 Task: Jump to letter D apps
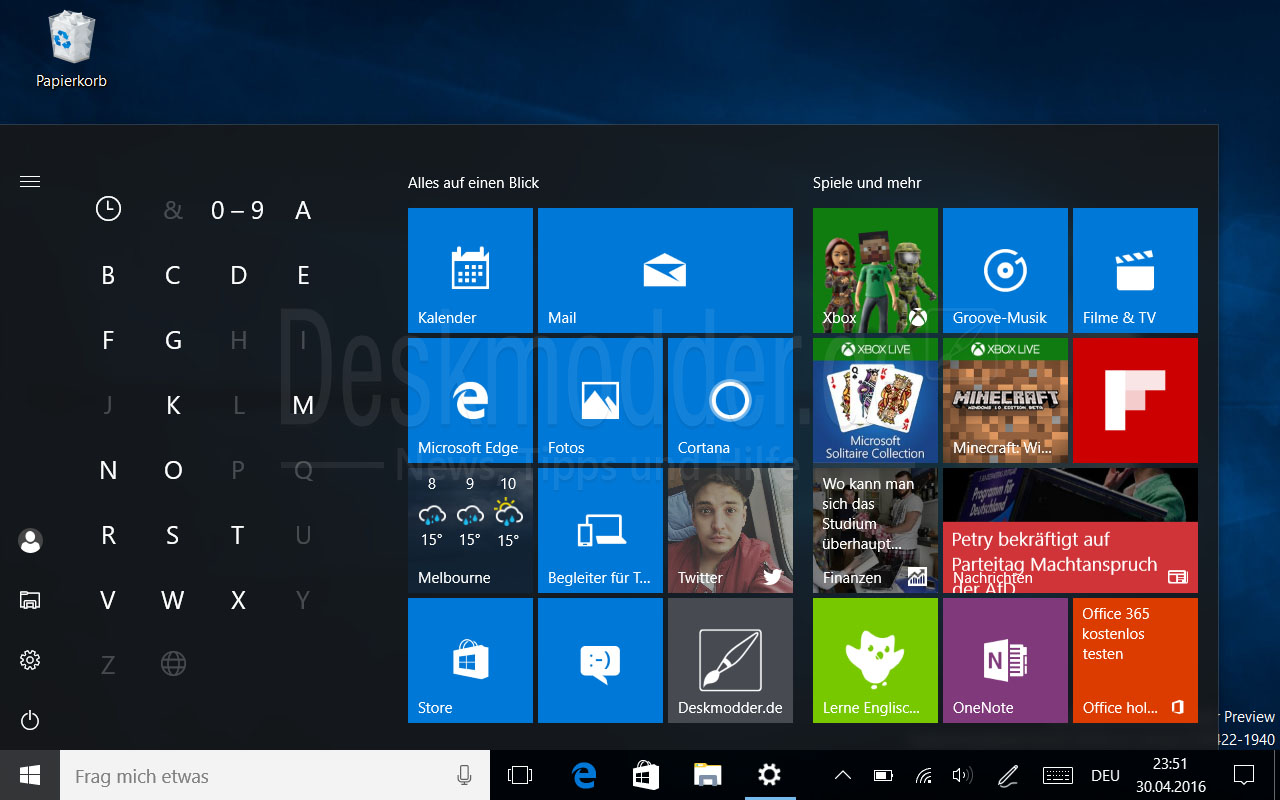(x=238, y=275)
